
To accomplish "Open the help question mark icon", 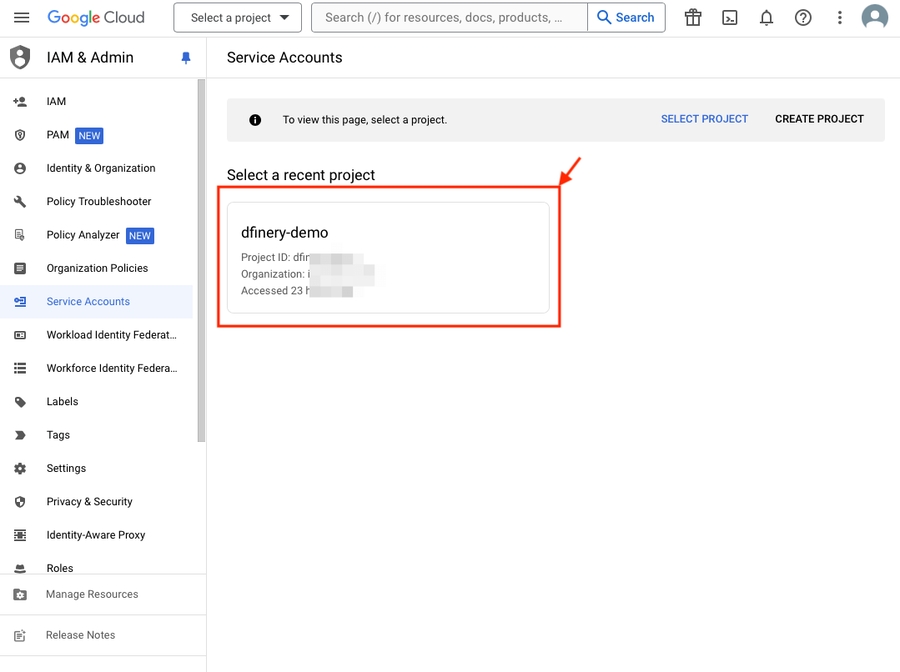I will [803, 18].
